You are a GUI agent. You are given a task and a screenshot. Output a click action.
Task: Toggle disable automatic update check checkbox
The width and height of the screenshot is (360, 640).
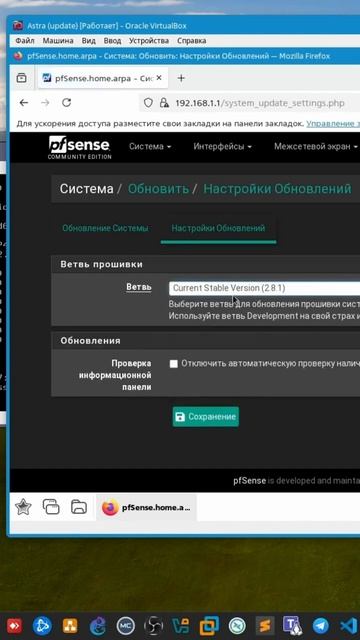pyautogui.click(x=174, y=364)
